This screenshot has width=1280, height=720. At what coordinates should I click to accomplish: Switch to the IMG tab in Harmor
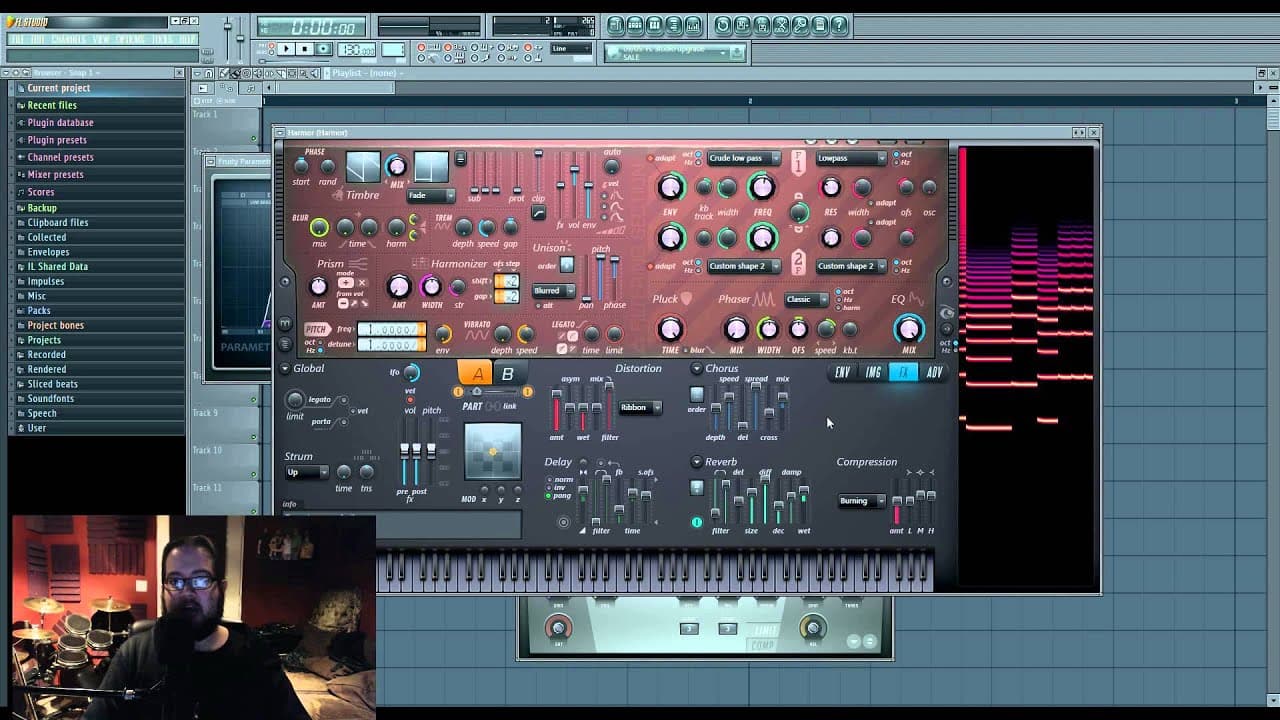(x=874, y=373)
